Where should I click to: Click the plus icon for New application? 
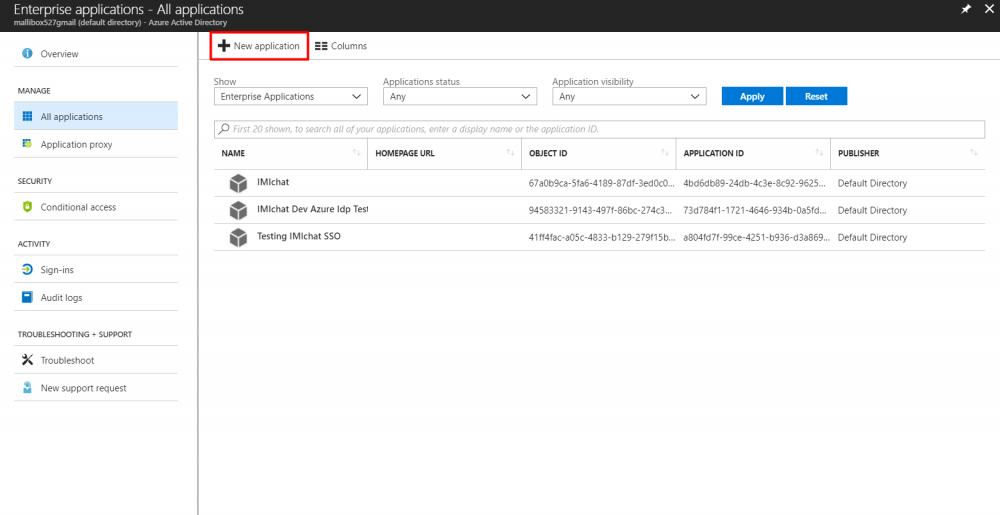[224, 46]
